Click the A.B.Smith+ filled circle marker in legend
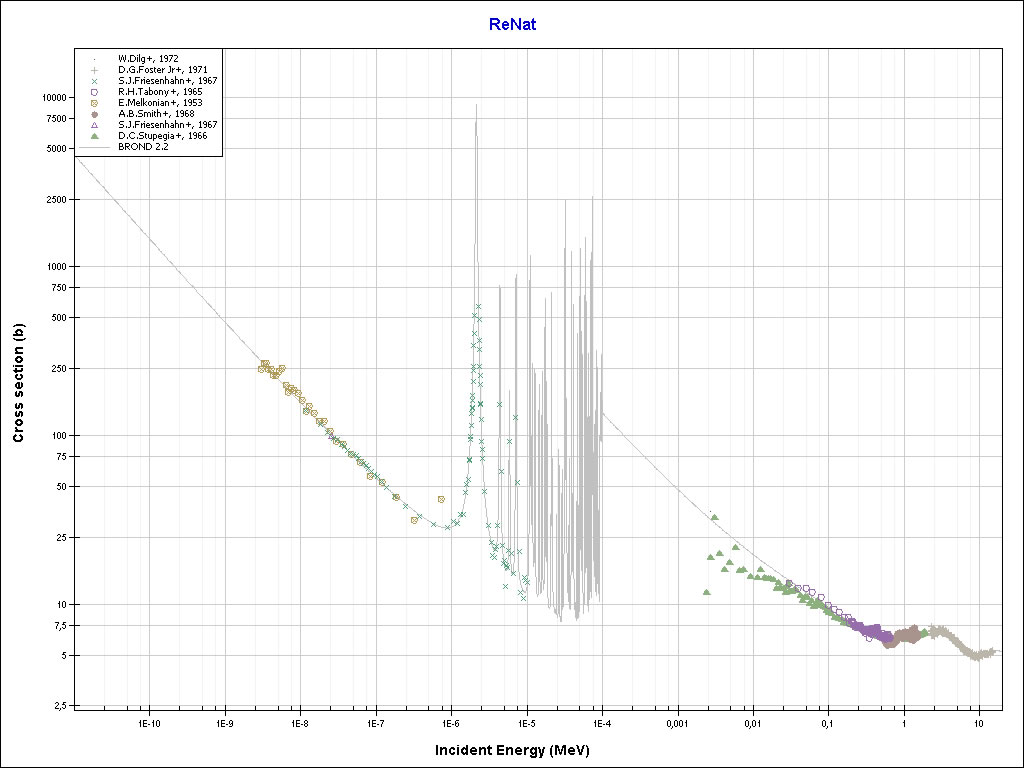This screenshot has height=768, width=1024. click(x=93, y=114)
